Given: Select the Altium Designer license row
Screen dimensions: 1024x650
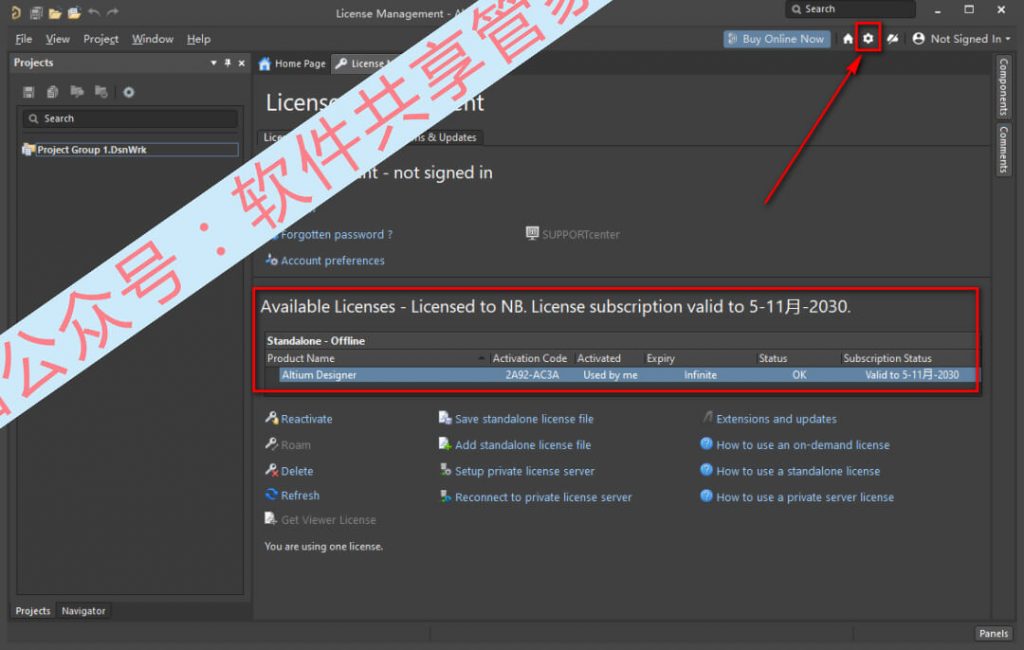Looking at the screenshot, I should pyautogui.click(x=624, y=375).
